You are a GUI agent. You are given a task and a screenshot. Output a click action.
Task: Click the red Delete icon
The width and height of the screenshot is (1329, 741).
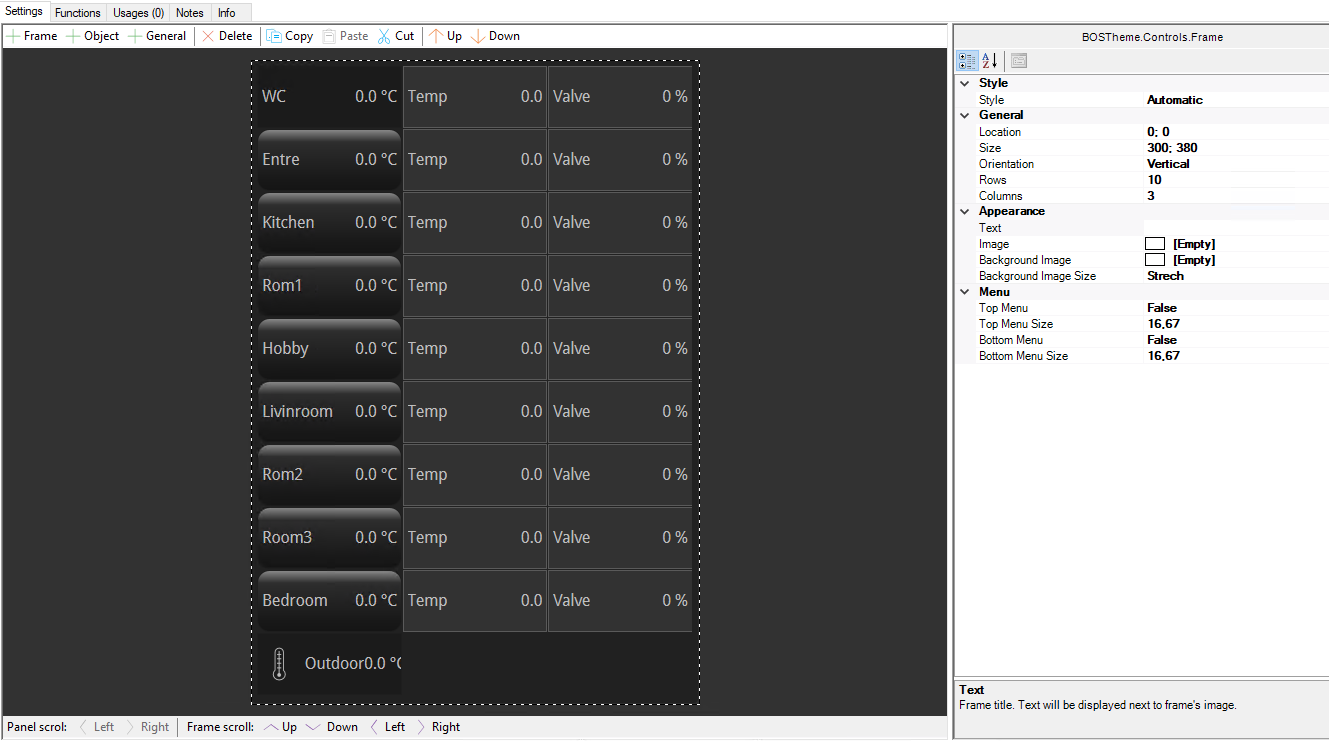coord(208,36)
